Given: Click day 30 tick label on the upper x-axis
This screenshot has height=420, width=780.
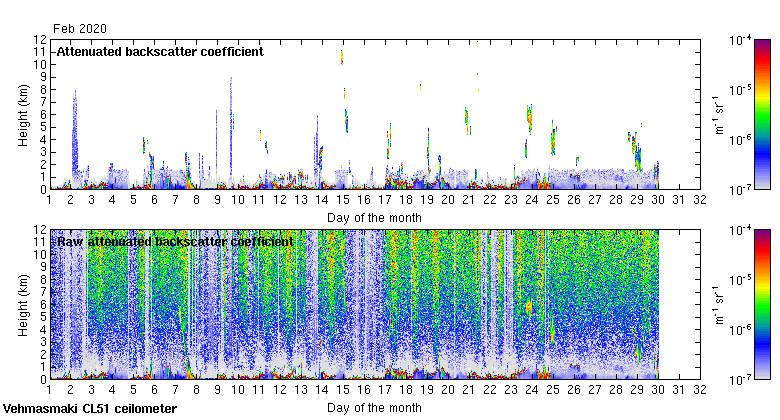Looking at the screenshot, I should point(658,200).
